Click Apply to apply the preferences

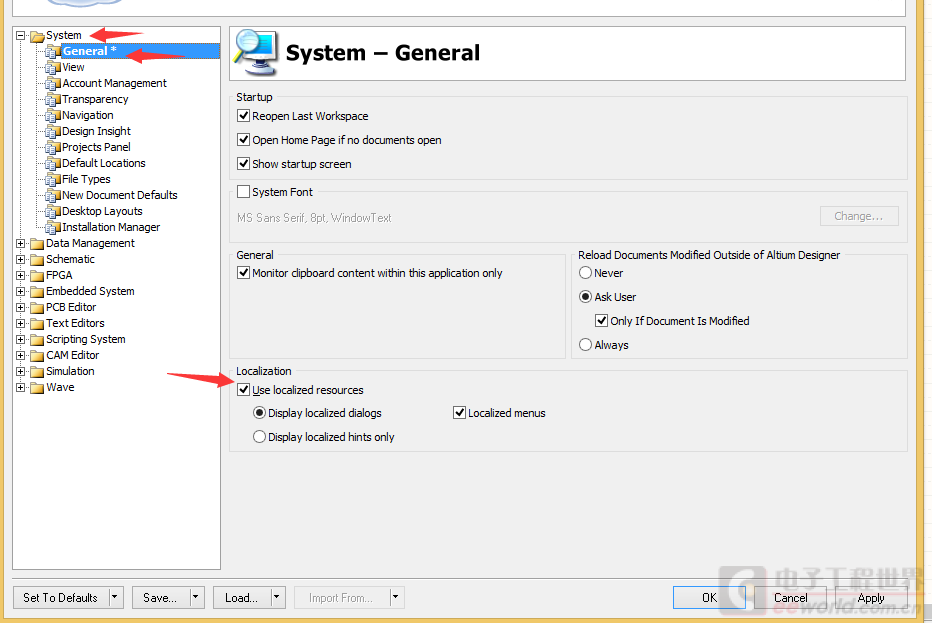pyautogui.click(x=871, y=597)
